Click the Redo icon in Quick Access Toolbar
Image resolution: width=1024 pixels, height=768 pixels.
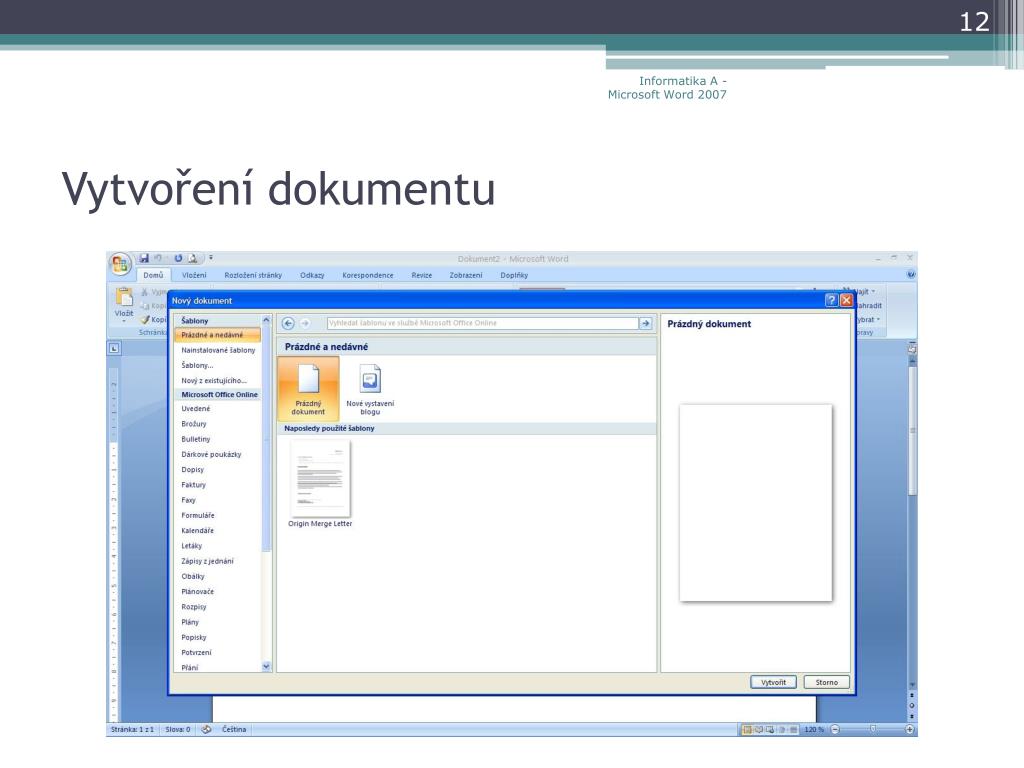(178, 259)
